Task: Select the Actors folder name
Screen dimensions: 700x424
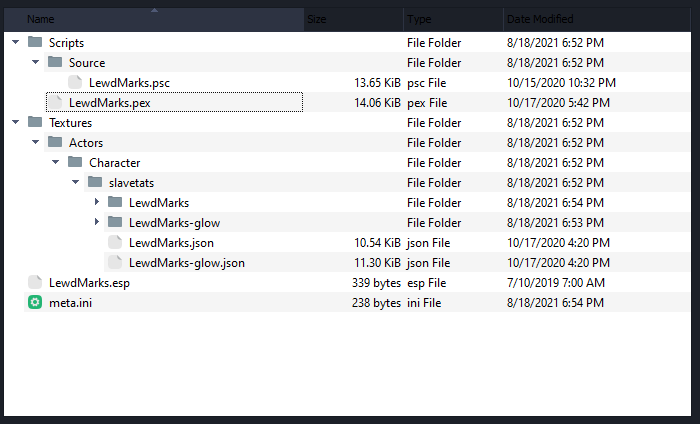Action: [86, 143]
